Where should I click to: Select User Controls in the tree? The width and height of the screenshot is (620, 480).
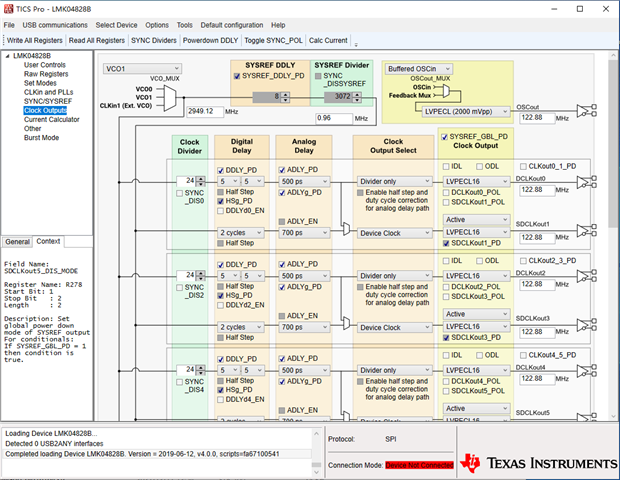coord(45,65)
